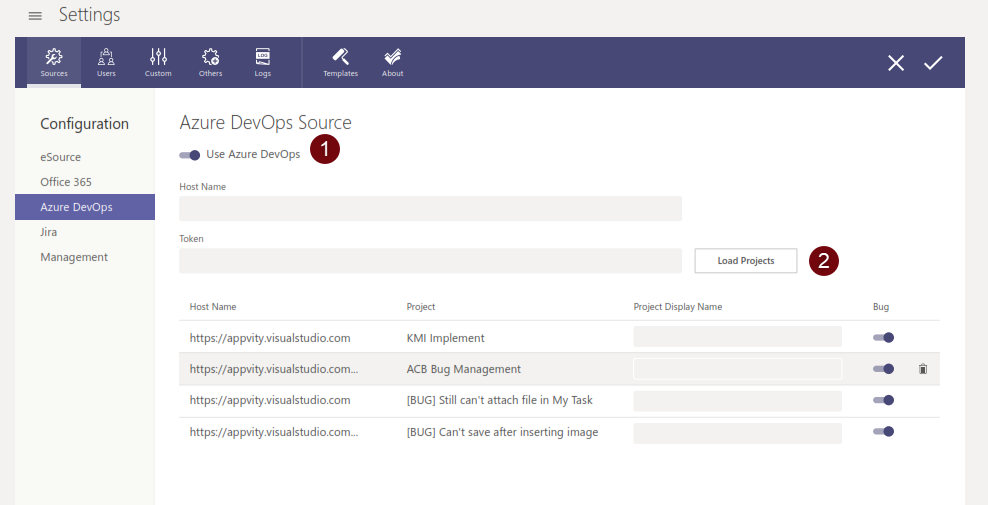The height and width of the screenshot is (505, 988).
Task: Open the Logs icon
Action: pos(262,61)
